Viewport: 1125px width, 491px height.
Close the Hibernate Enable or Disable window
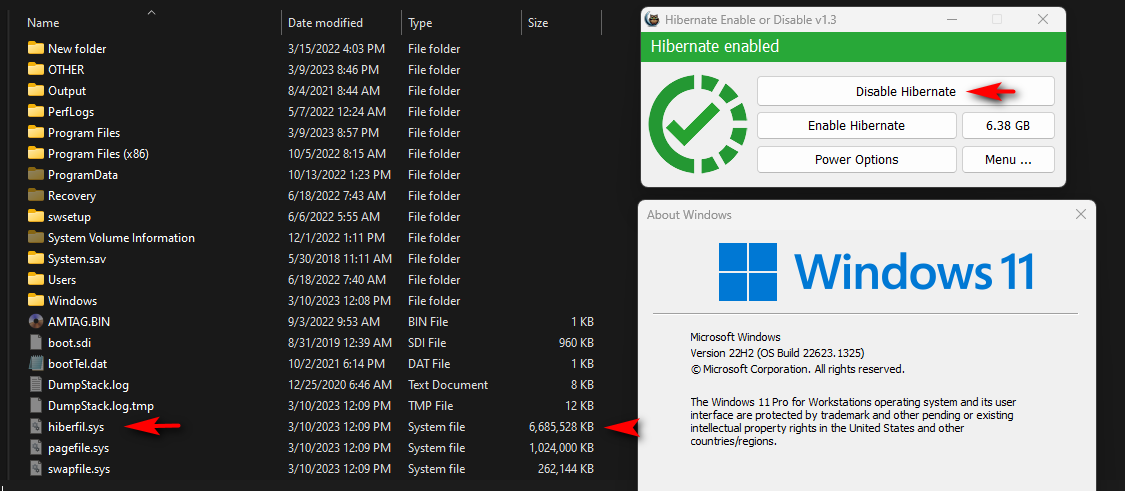[x=1042, y=19]
